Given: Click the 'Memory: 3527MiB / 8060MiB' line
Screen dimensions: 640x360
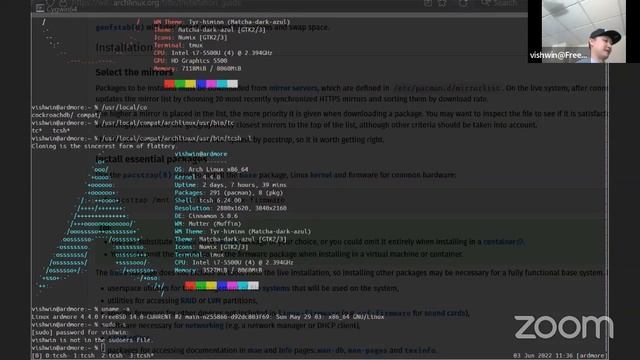Looking at the screenshot, I should 218,270.
